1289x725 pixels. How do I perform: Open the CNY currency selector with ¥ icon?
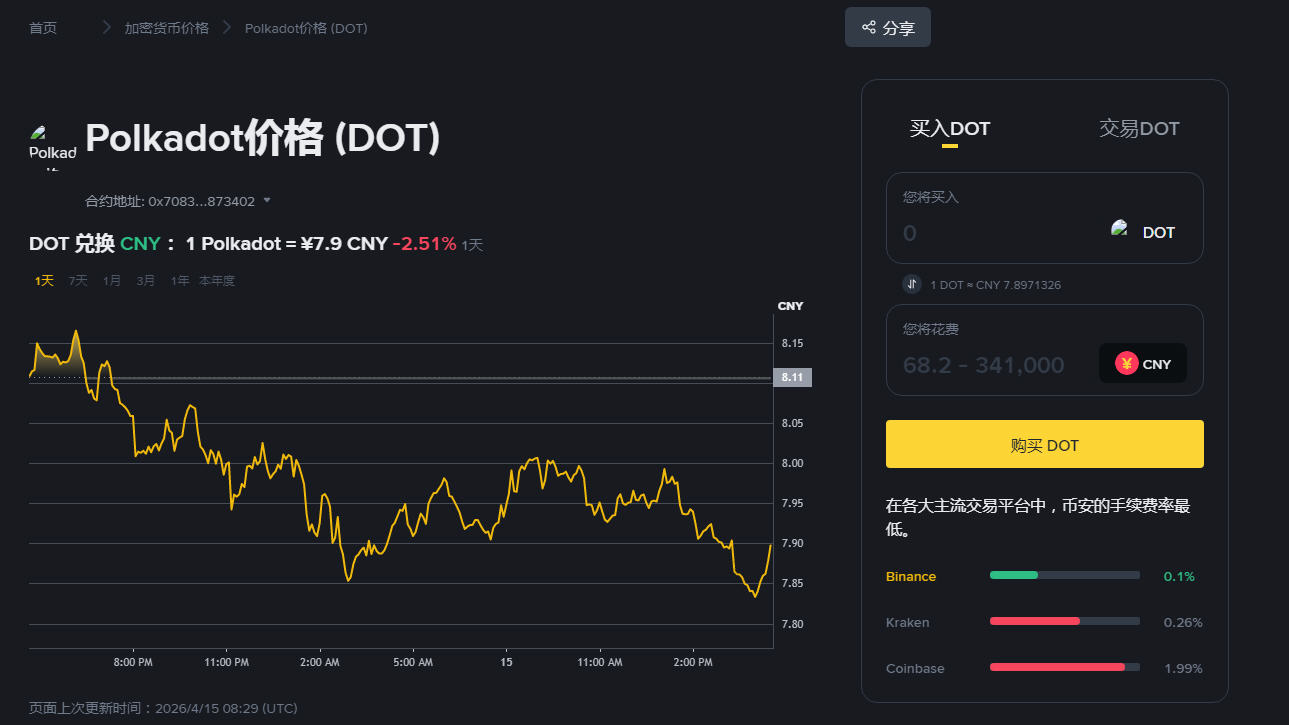pos(1143,364)
